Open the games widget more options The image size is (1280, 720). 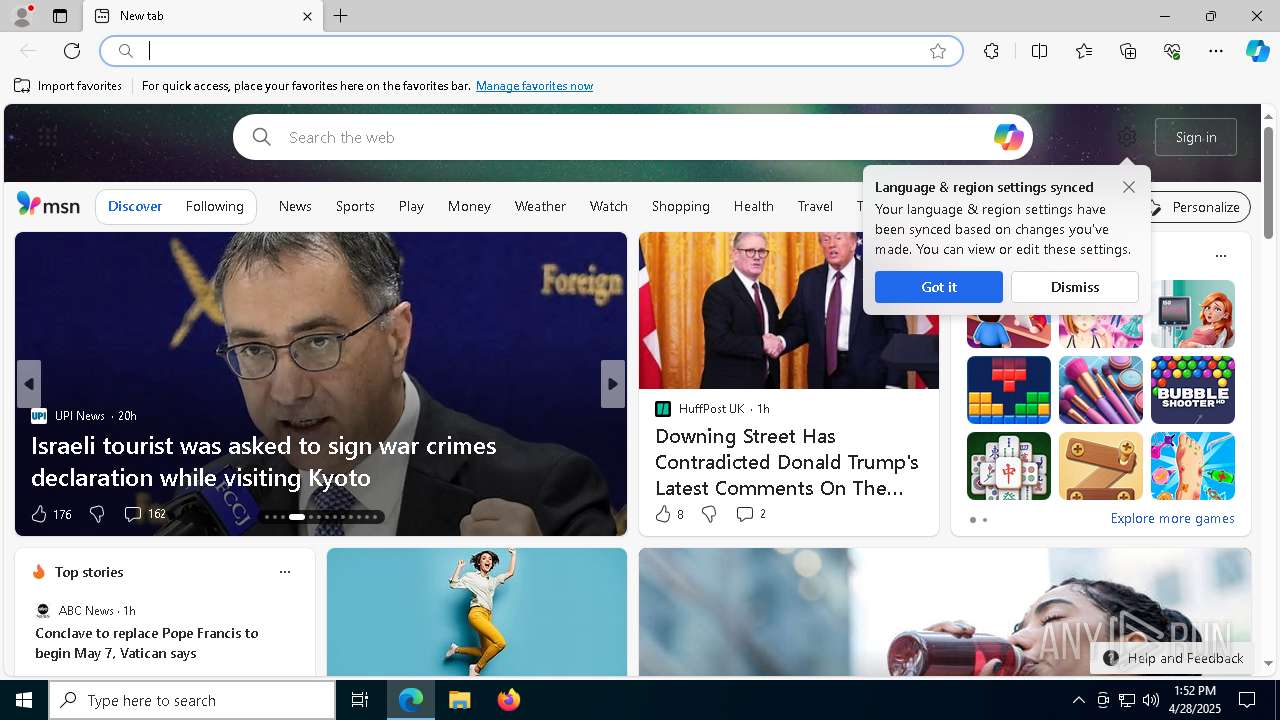1220,256
